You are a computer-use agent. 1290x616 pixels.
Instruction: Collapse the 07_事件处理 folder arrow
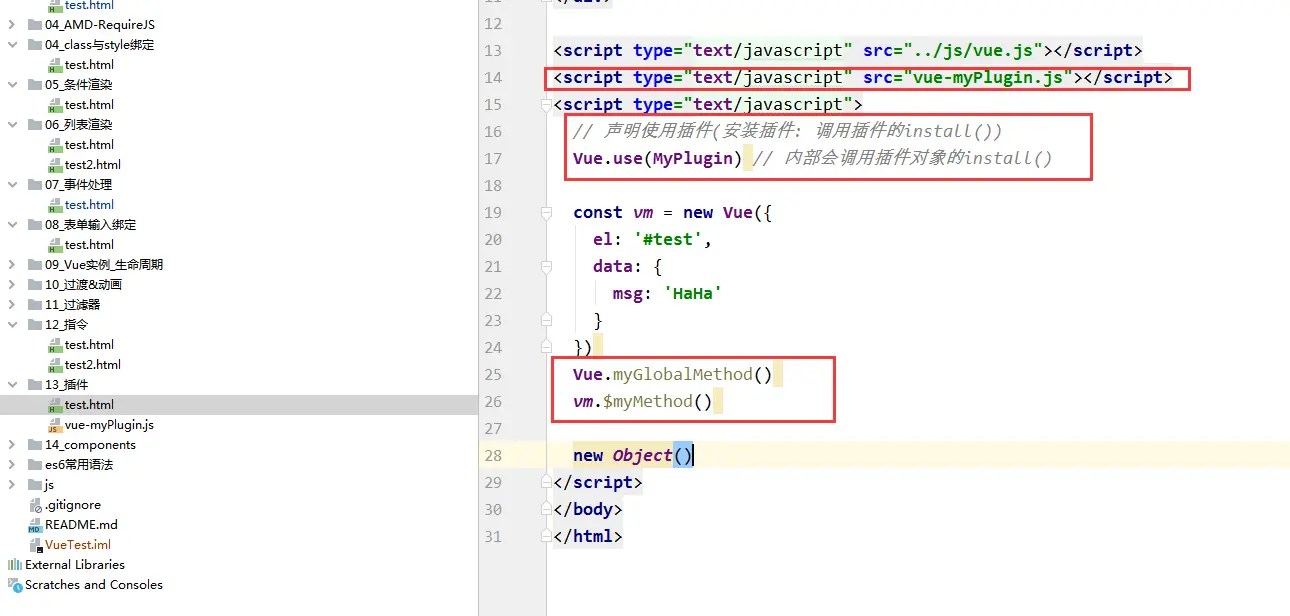[x=12, y=185]
